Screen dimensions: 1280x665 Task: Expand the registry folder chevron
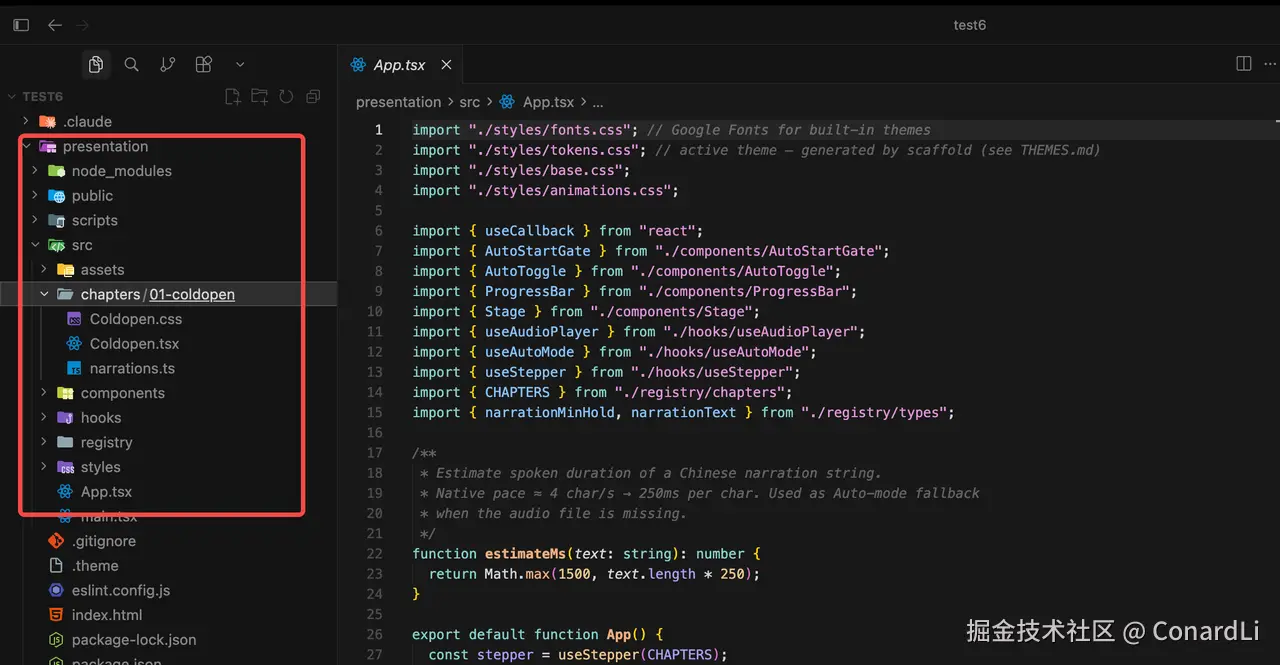[x=44, y=443]
